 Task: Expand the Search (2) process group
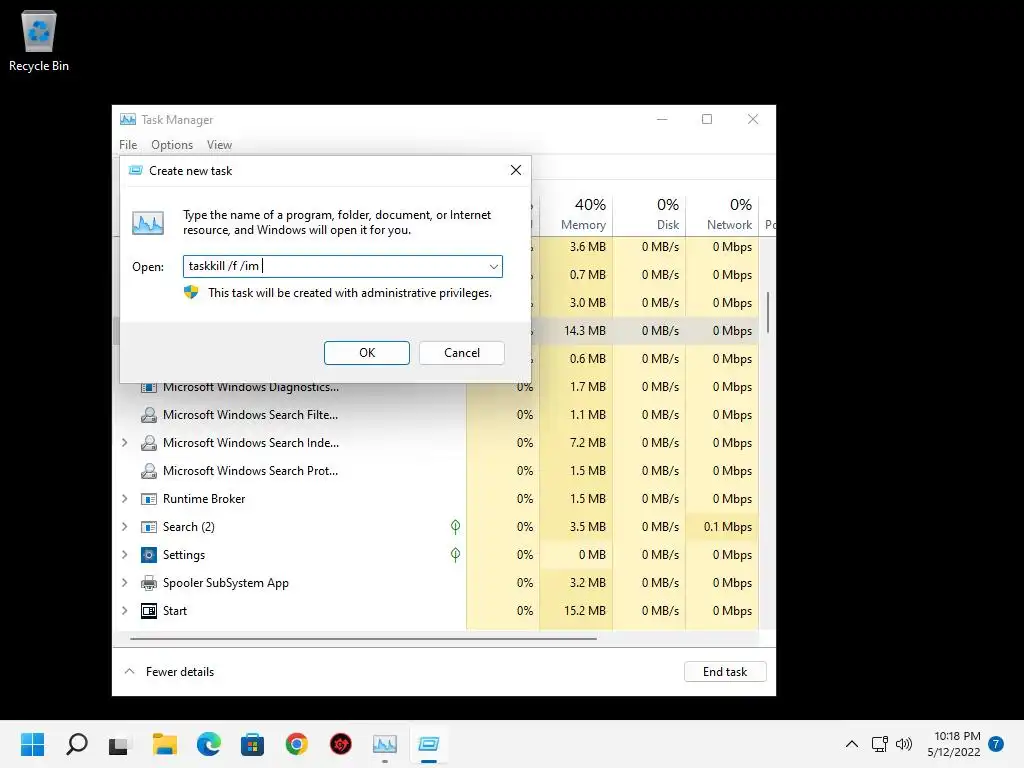pyautogui.click(x=125, y=527)
